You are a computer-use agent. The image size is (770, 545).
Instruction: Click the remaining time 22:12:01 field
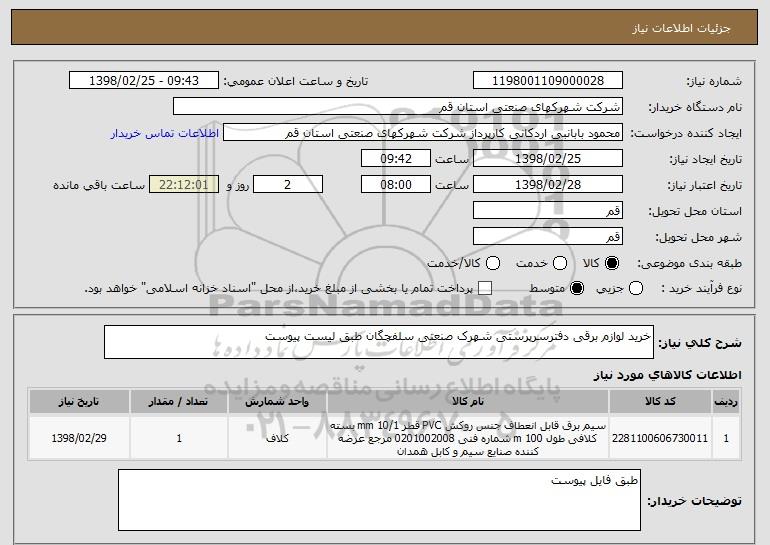184,185
